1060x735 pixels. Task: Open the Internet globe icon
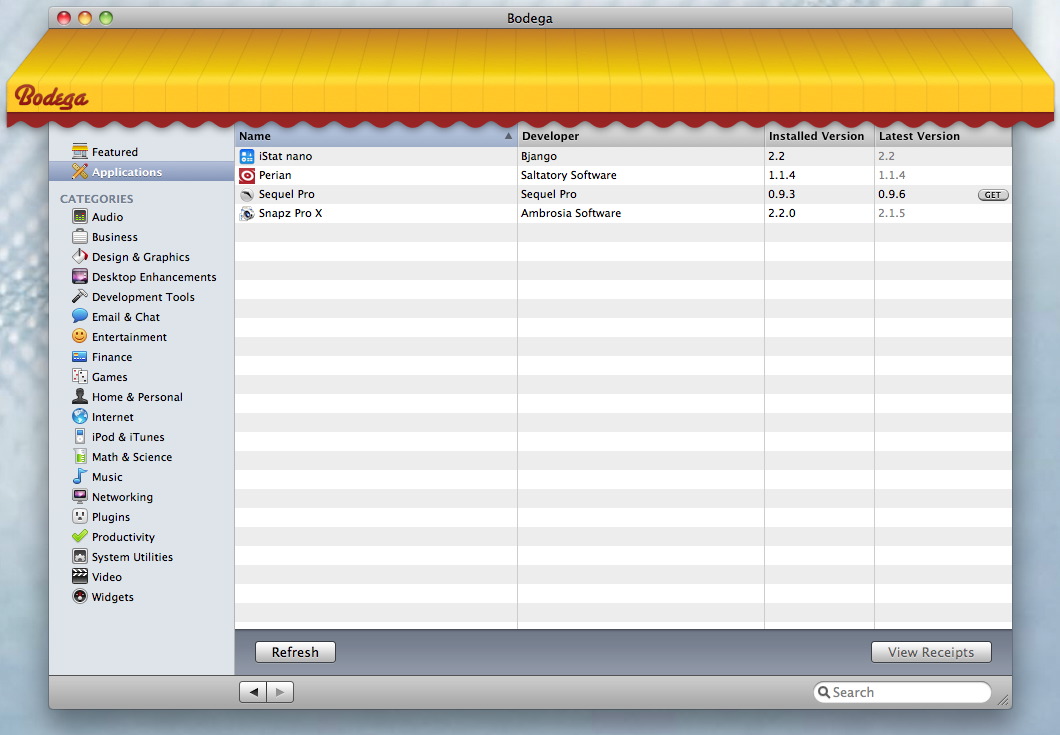[x=80, y=417]
